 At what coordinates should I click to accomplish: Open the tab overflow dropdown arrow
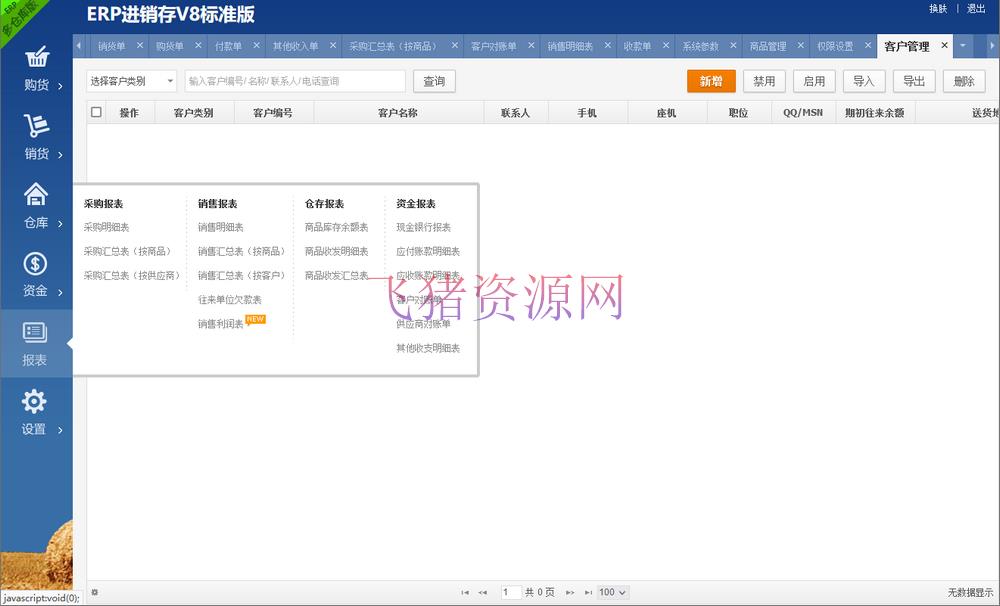(963, 45)
